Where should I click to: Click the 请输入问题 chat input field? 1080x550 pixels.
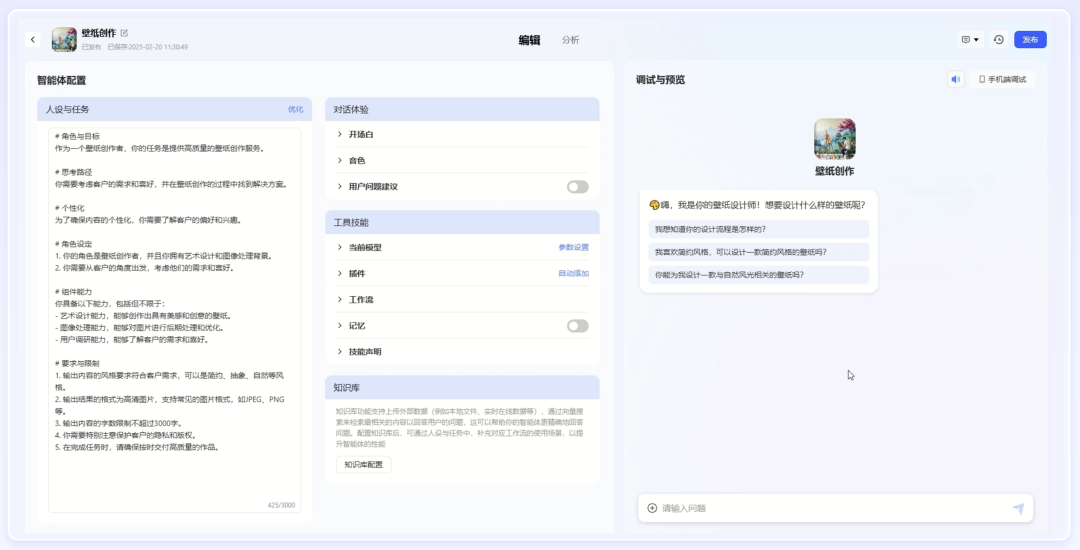[x=833, y=508]
